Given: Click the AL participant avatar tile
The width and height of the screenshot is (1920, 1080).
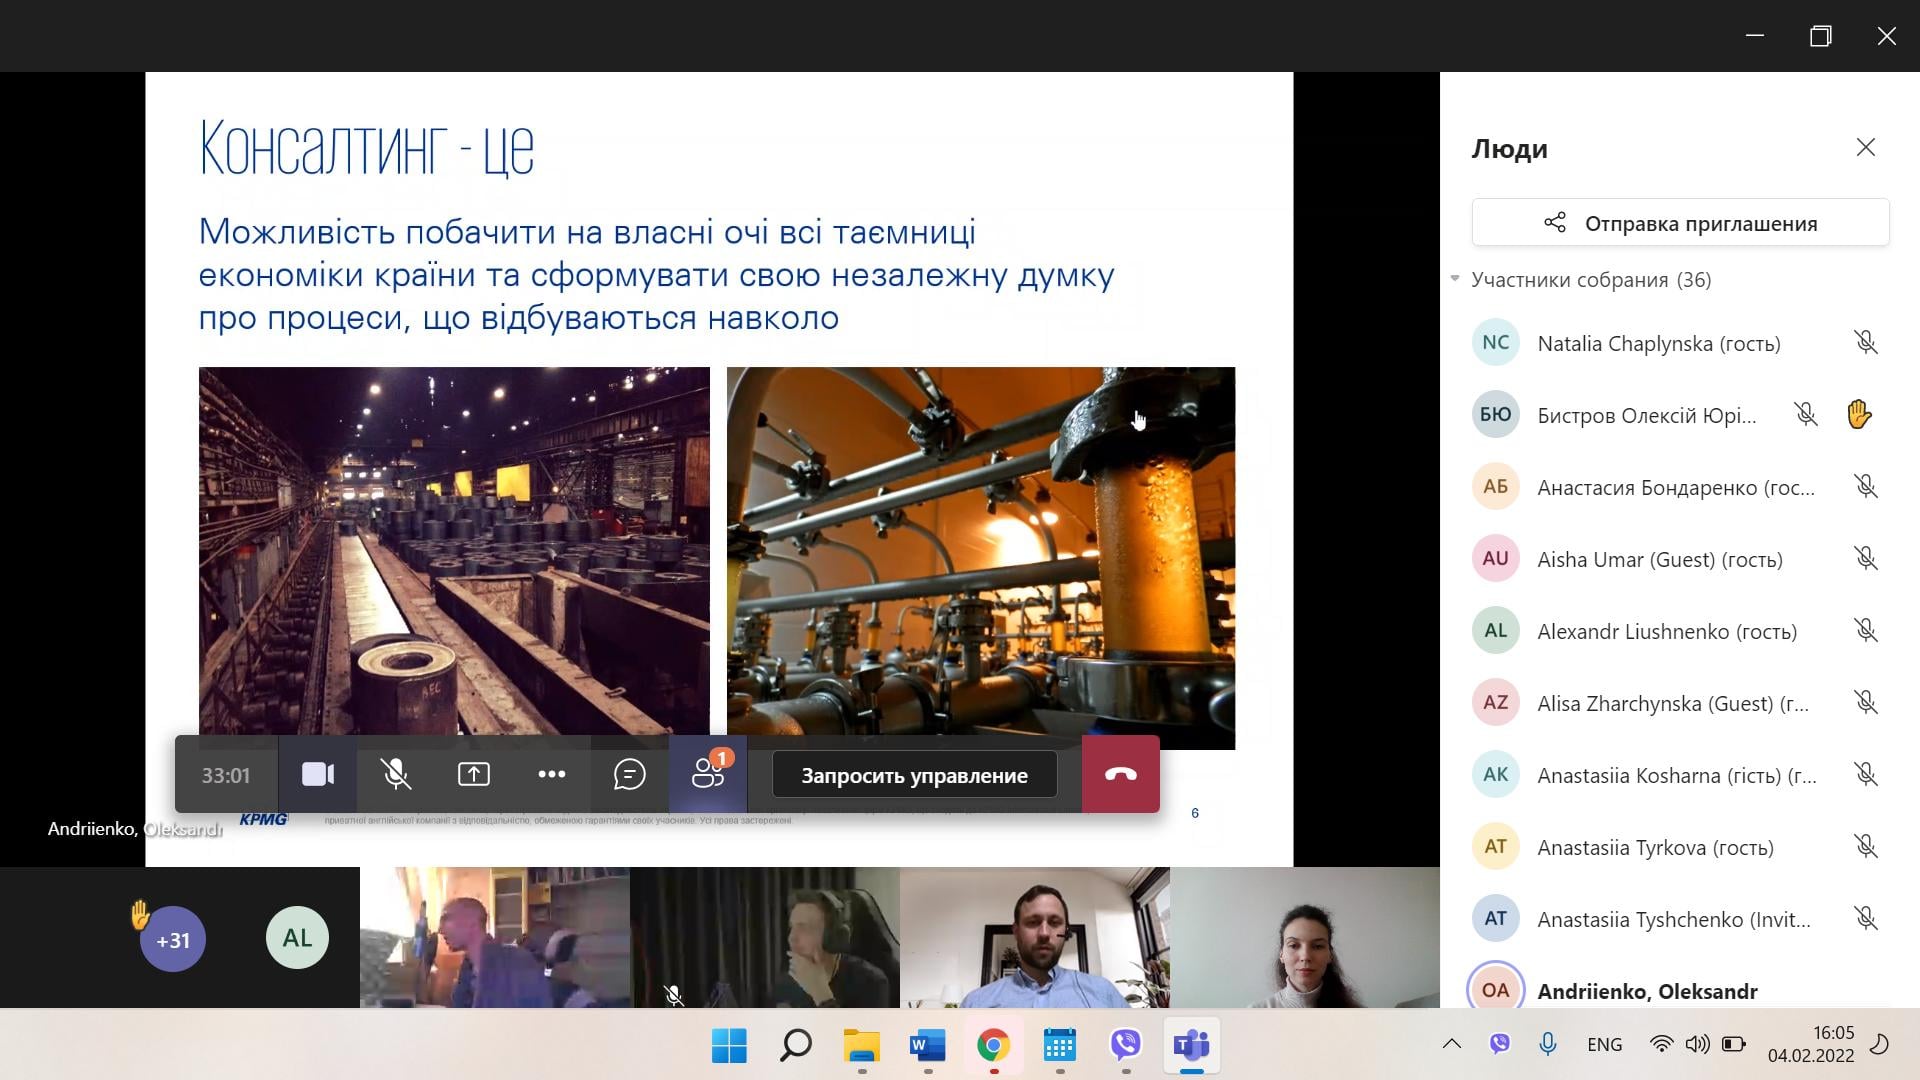Looking at the screenshot, I should pyautogui.click(x=297, y=938).
